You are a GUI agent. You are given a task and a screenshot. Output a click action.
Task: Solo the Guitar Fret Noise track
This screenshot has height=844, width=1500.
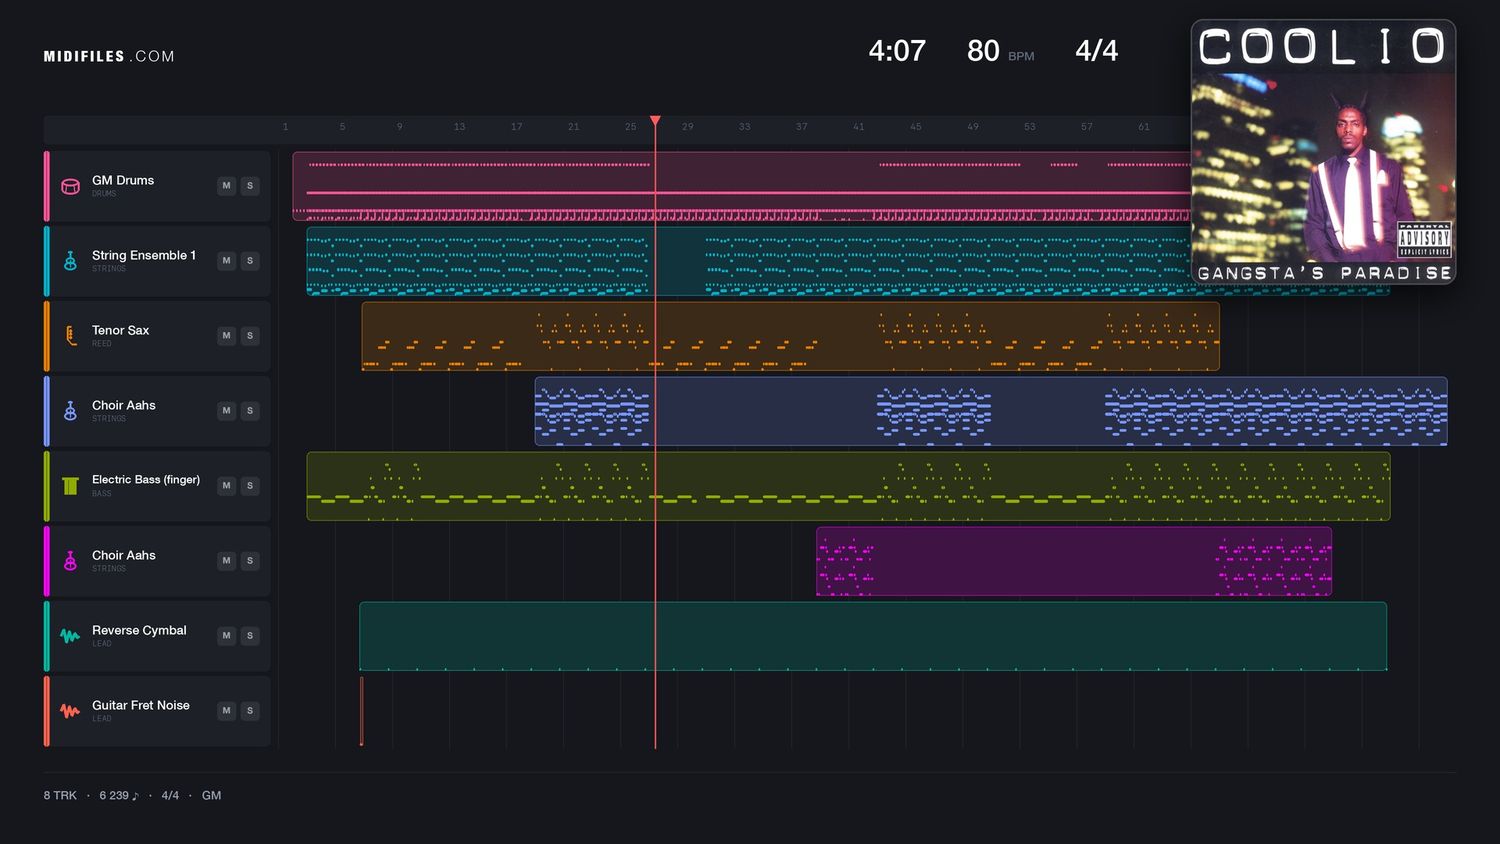250,711
